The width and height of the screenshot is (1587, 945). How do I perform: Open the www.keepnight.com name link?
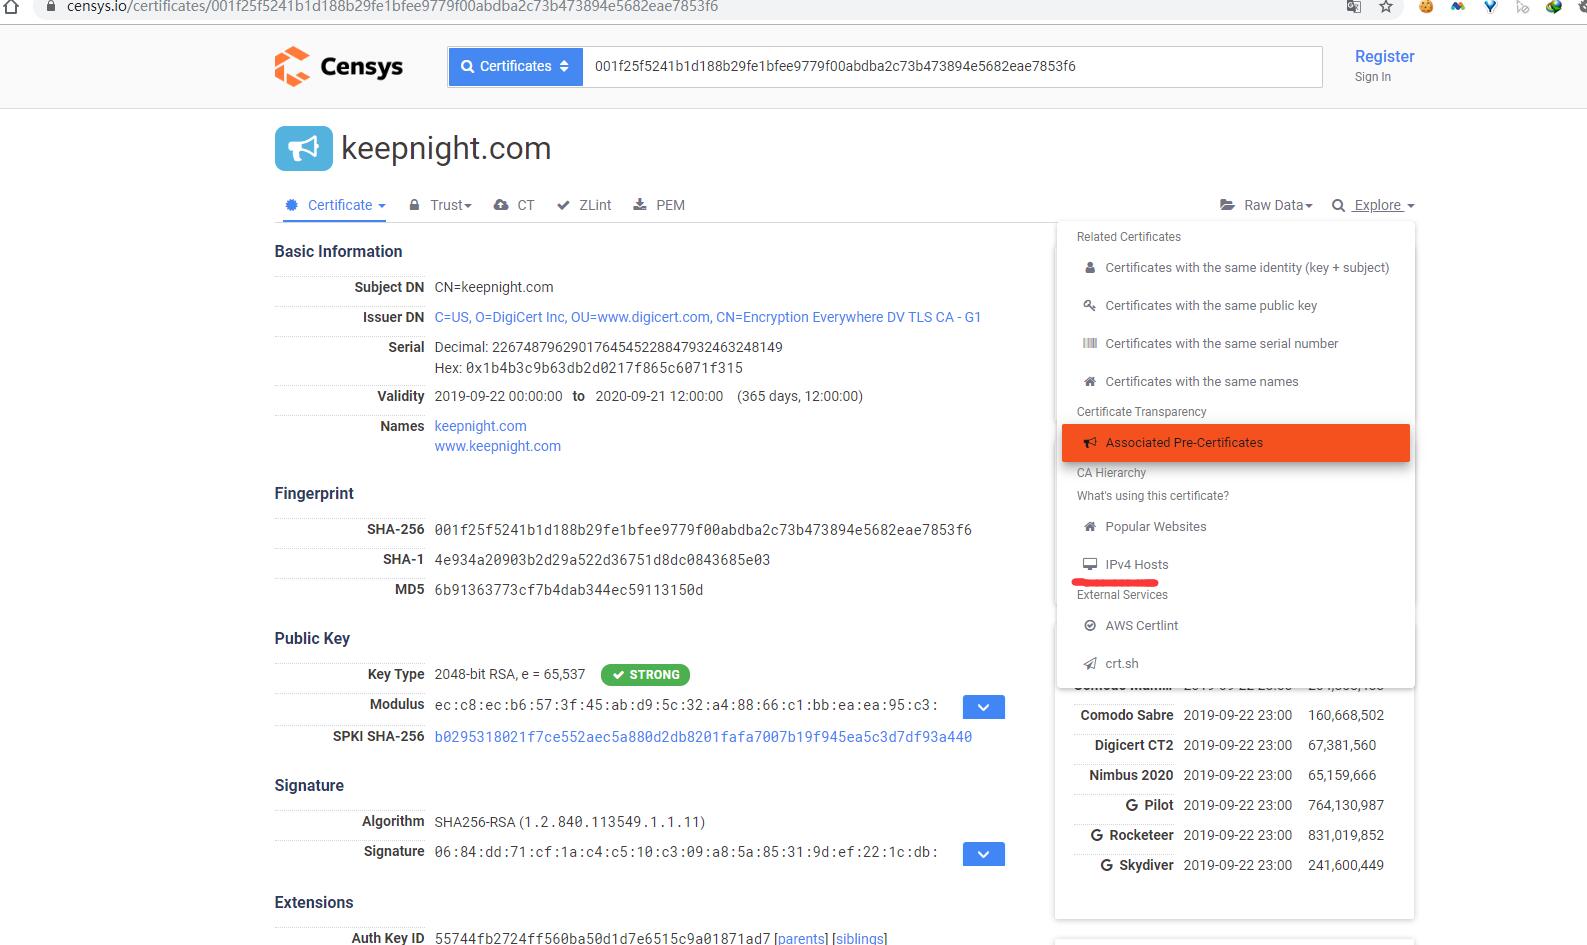point(497,446)
